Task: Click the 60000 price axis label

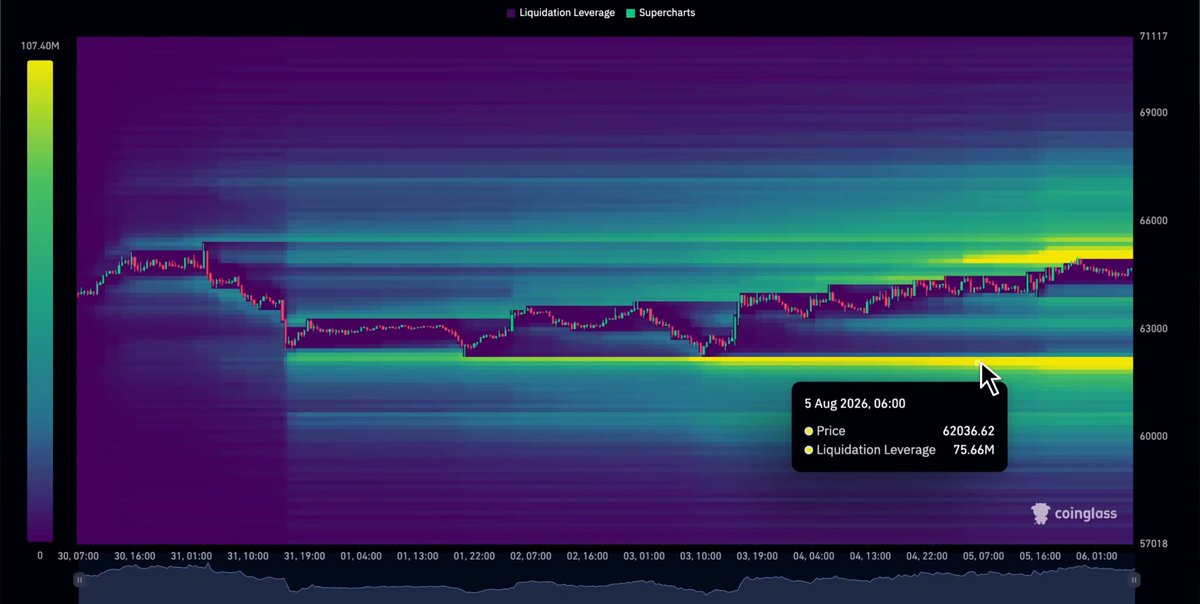Action: [1155, 437]
